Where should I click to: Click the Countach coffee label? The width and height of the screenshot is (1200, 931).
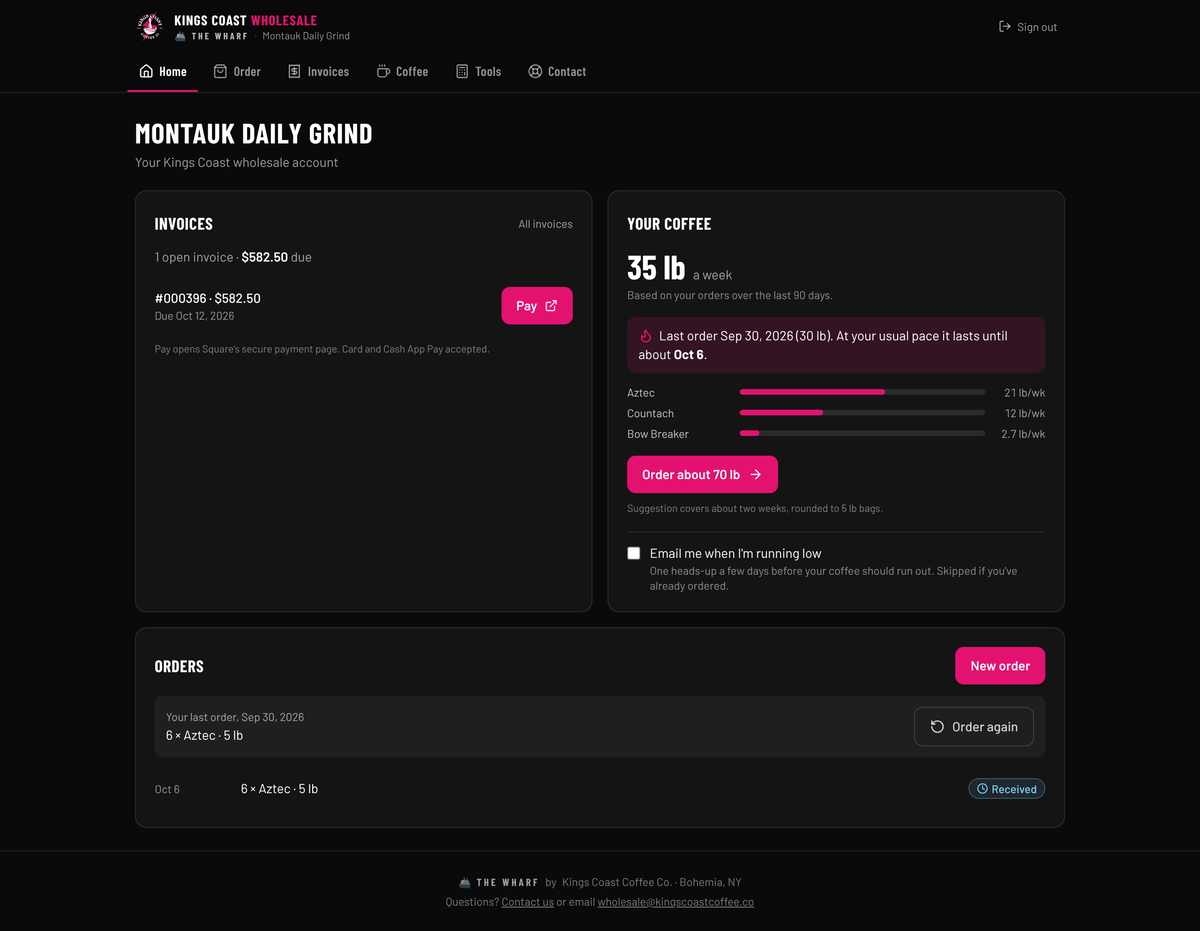(651, 413)
